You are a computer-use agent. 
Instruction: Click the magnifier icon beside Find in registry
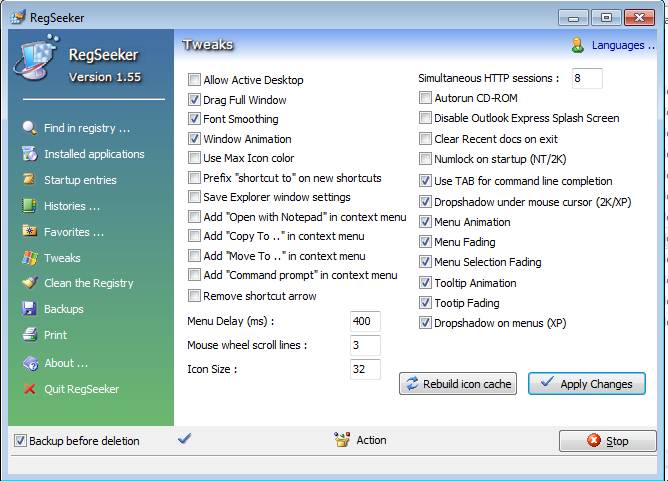[x=29, y=127]
